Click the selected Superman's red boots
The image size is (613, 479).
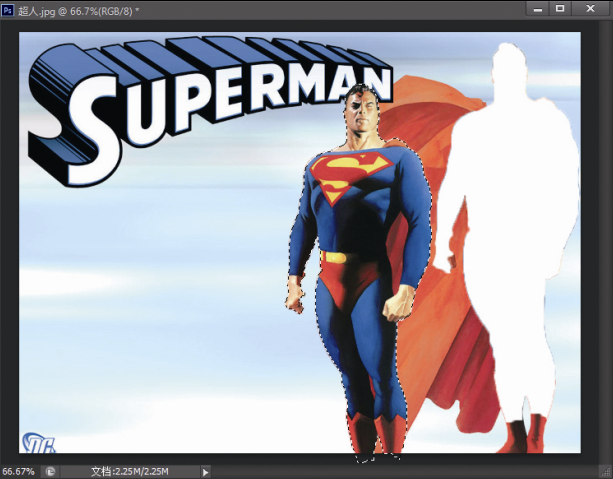click(x=377, y=435)
